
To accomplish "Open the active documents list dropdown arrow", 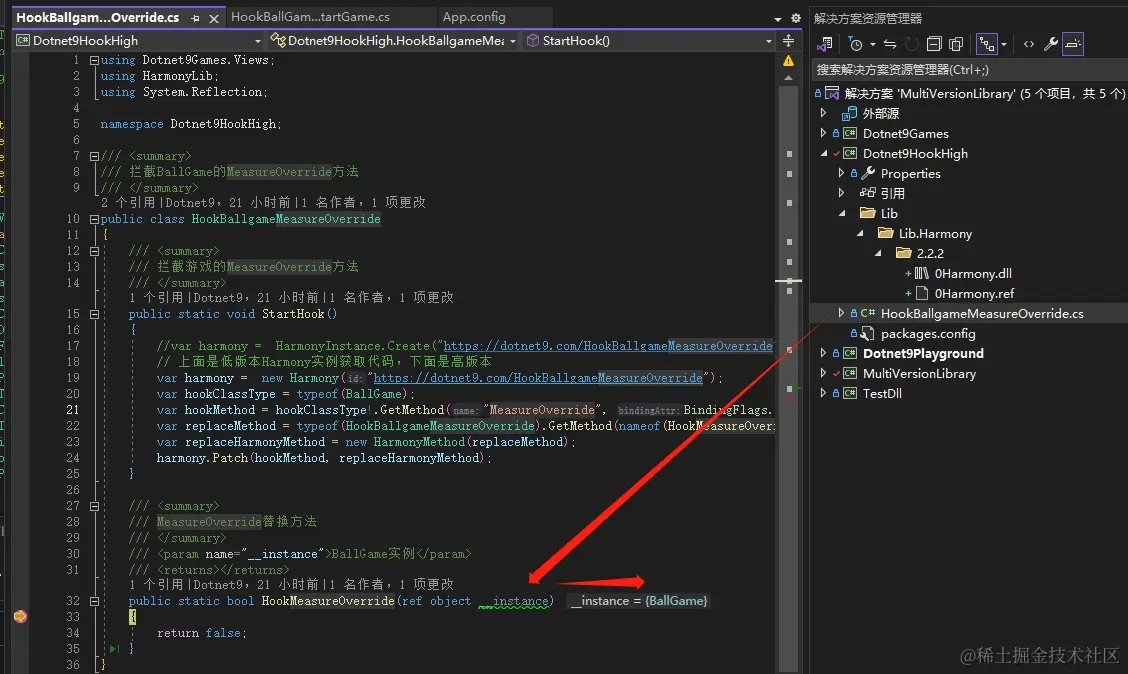I will pos(778,19).
